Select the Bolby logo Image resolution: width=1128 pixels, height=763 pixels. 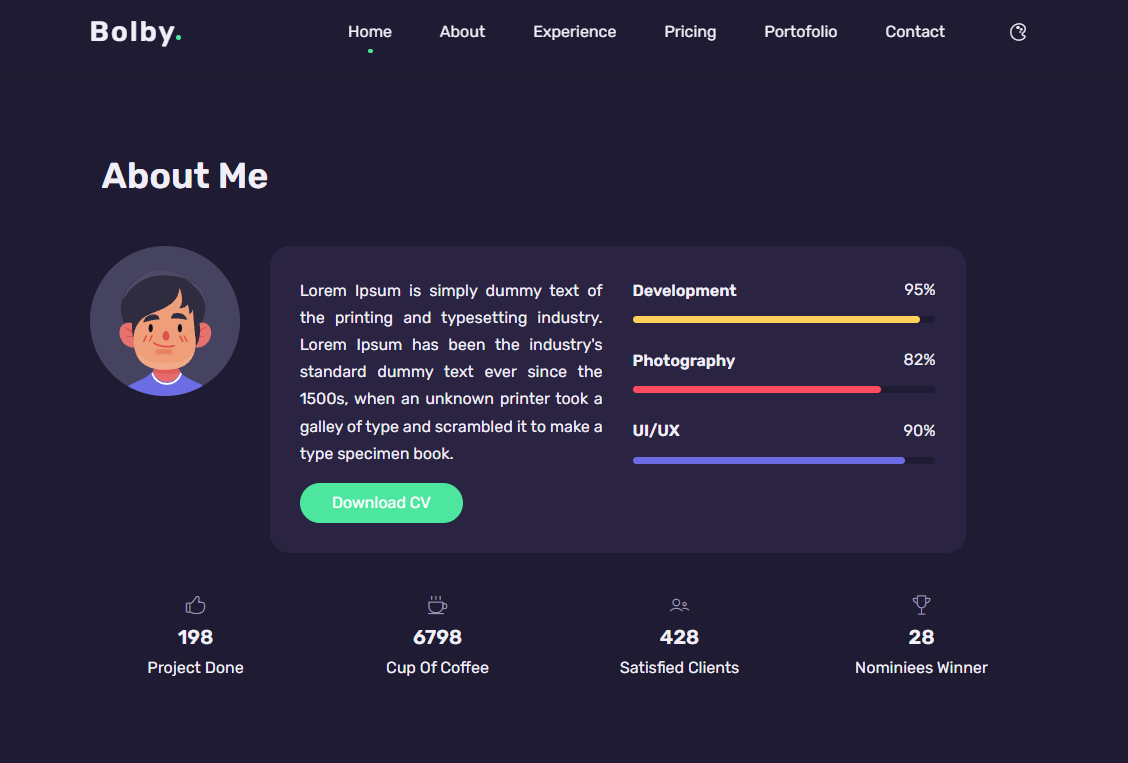[136, 31]
